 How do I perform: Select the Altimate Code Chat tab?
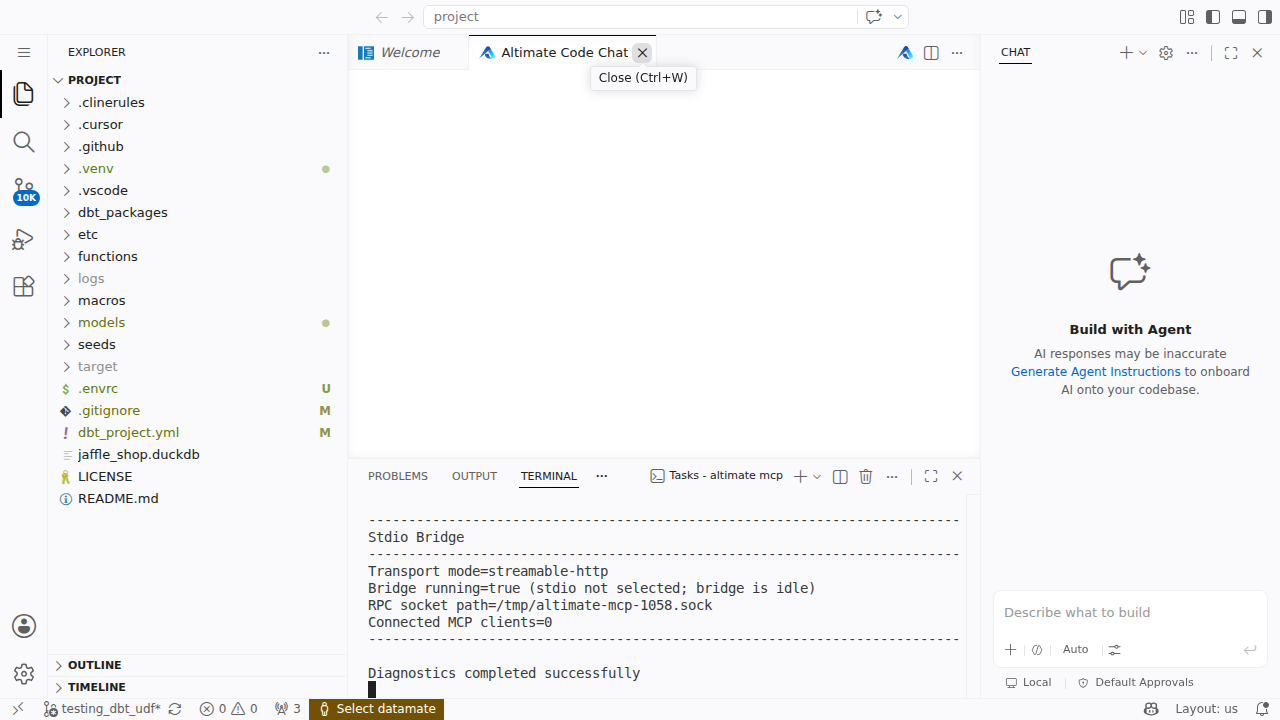[564, 53]
